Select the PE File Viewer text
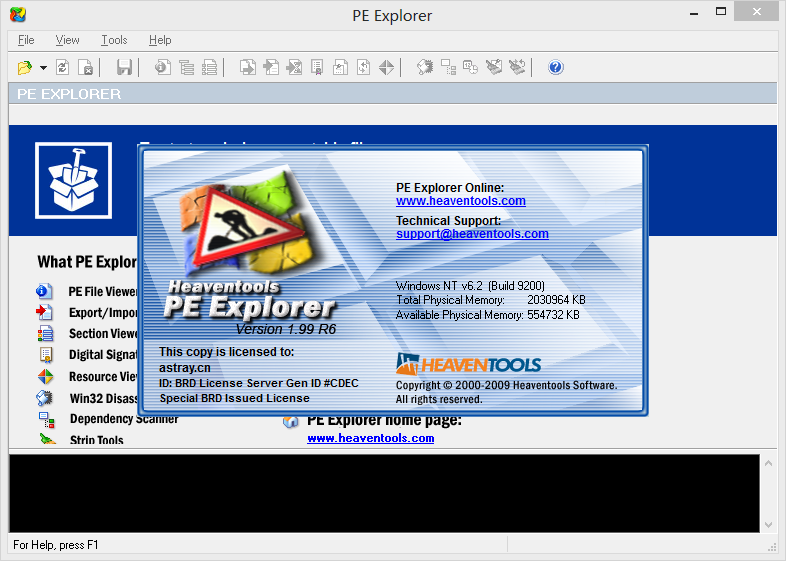The image size is (786, 561). pos(103,292)
